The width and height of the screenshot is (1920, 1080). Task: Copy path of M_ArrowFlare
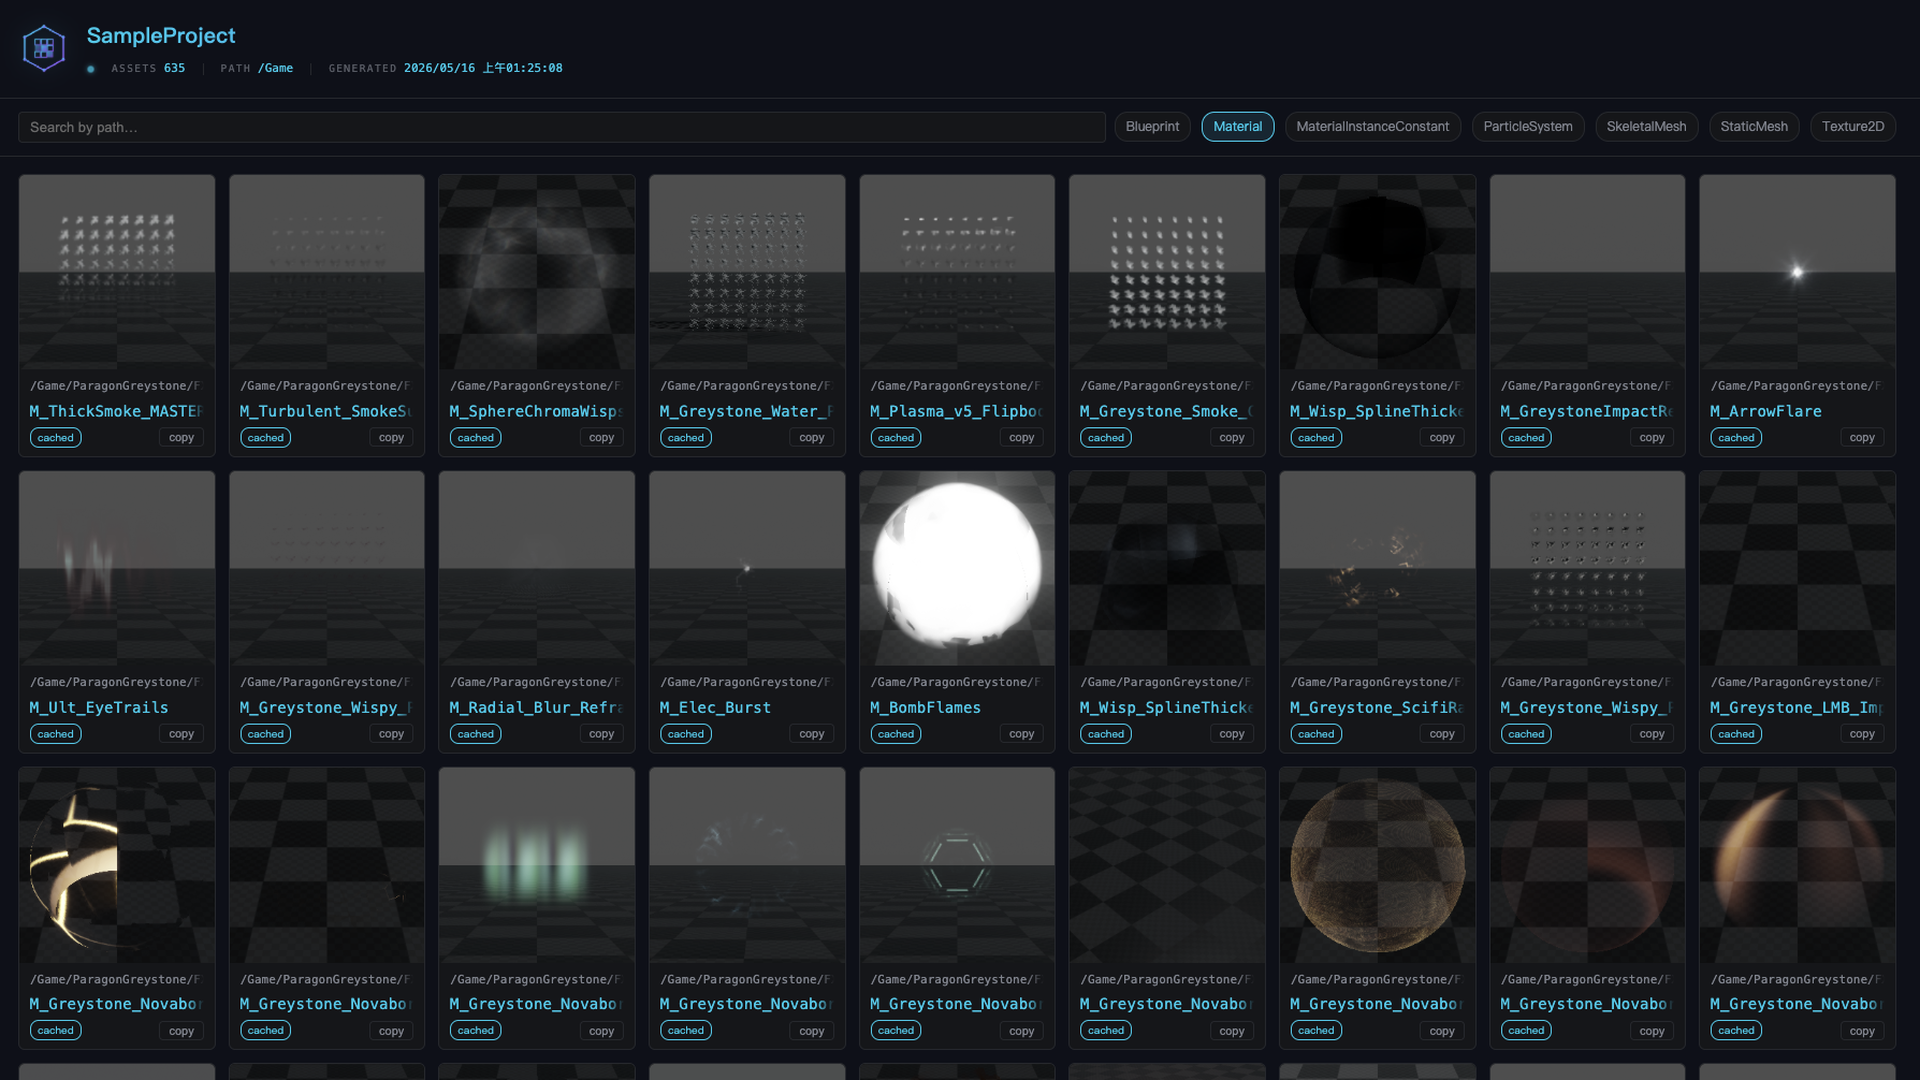pyautogui.click(x=1862, y=437)
